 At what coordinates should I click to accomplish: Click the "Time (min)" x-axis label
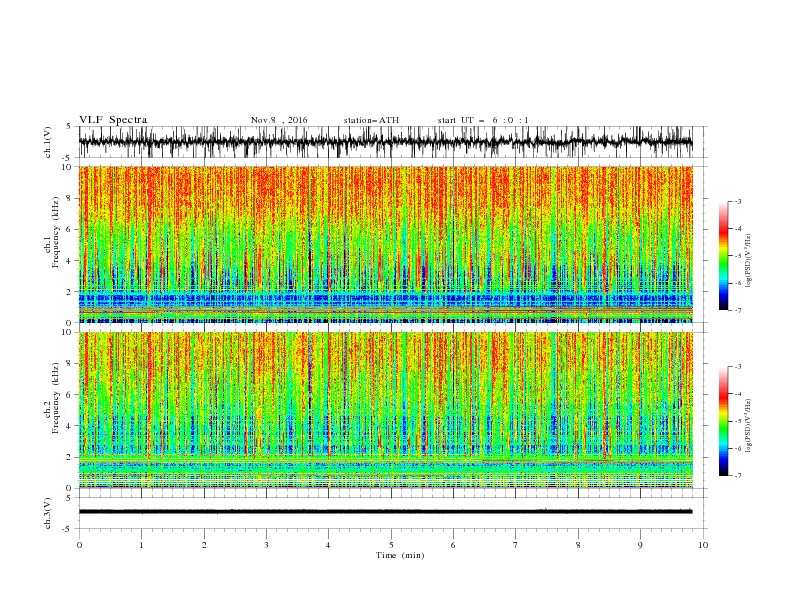click(400, 555)
